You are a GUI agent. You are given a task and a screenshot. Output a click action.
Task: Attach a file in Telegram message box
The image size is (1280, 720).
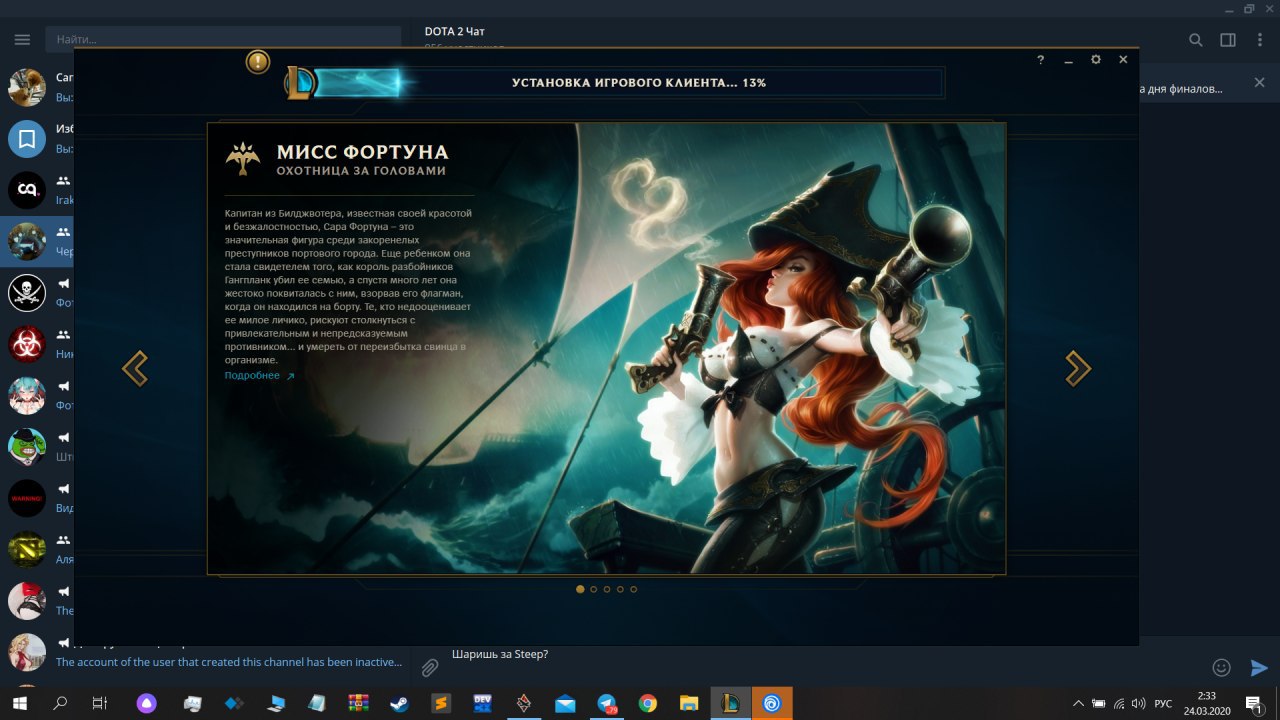tap(429, 667)
